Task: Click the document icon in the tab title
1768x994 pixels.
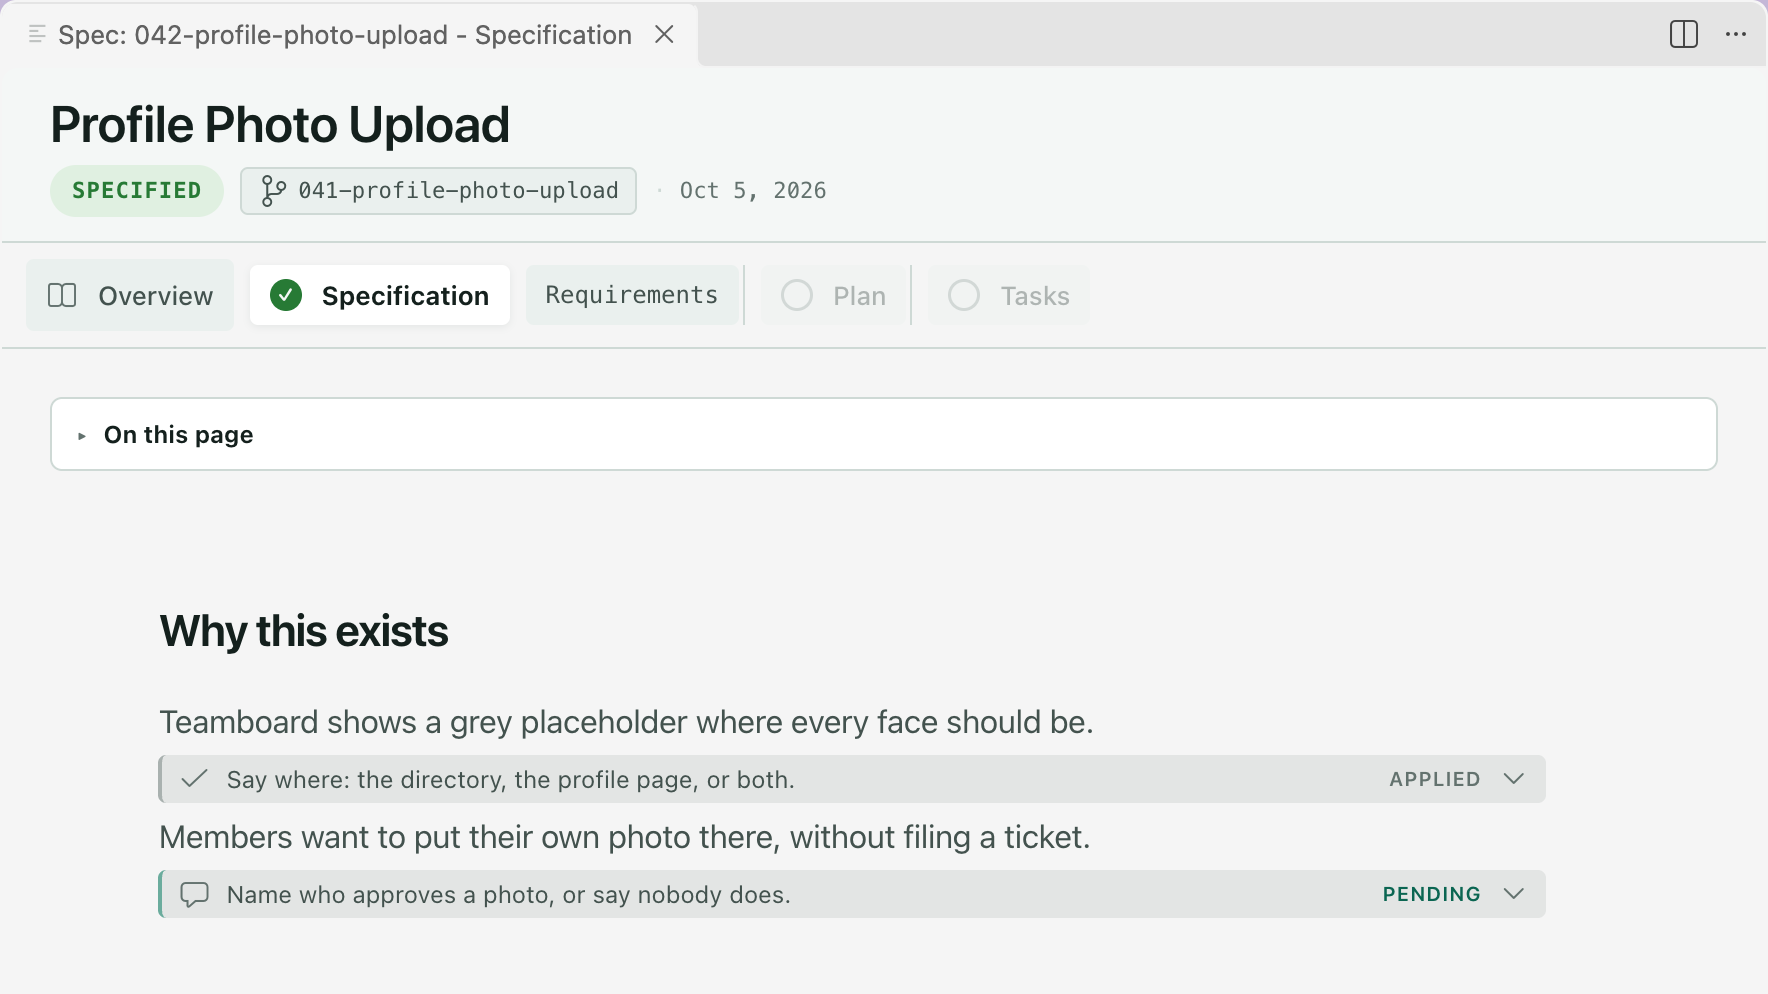Action: [37, 34]
